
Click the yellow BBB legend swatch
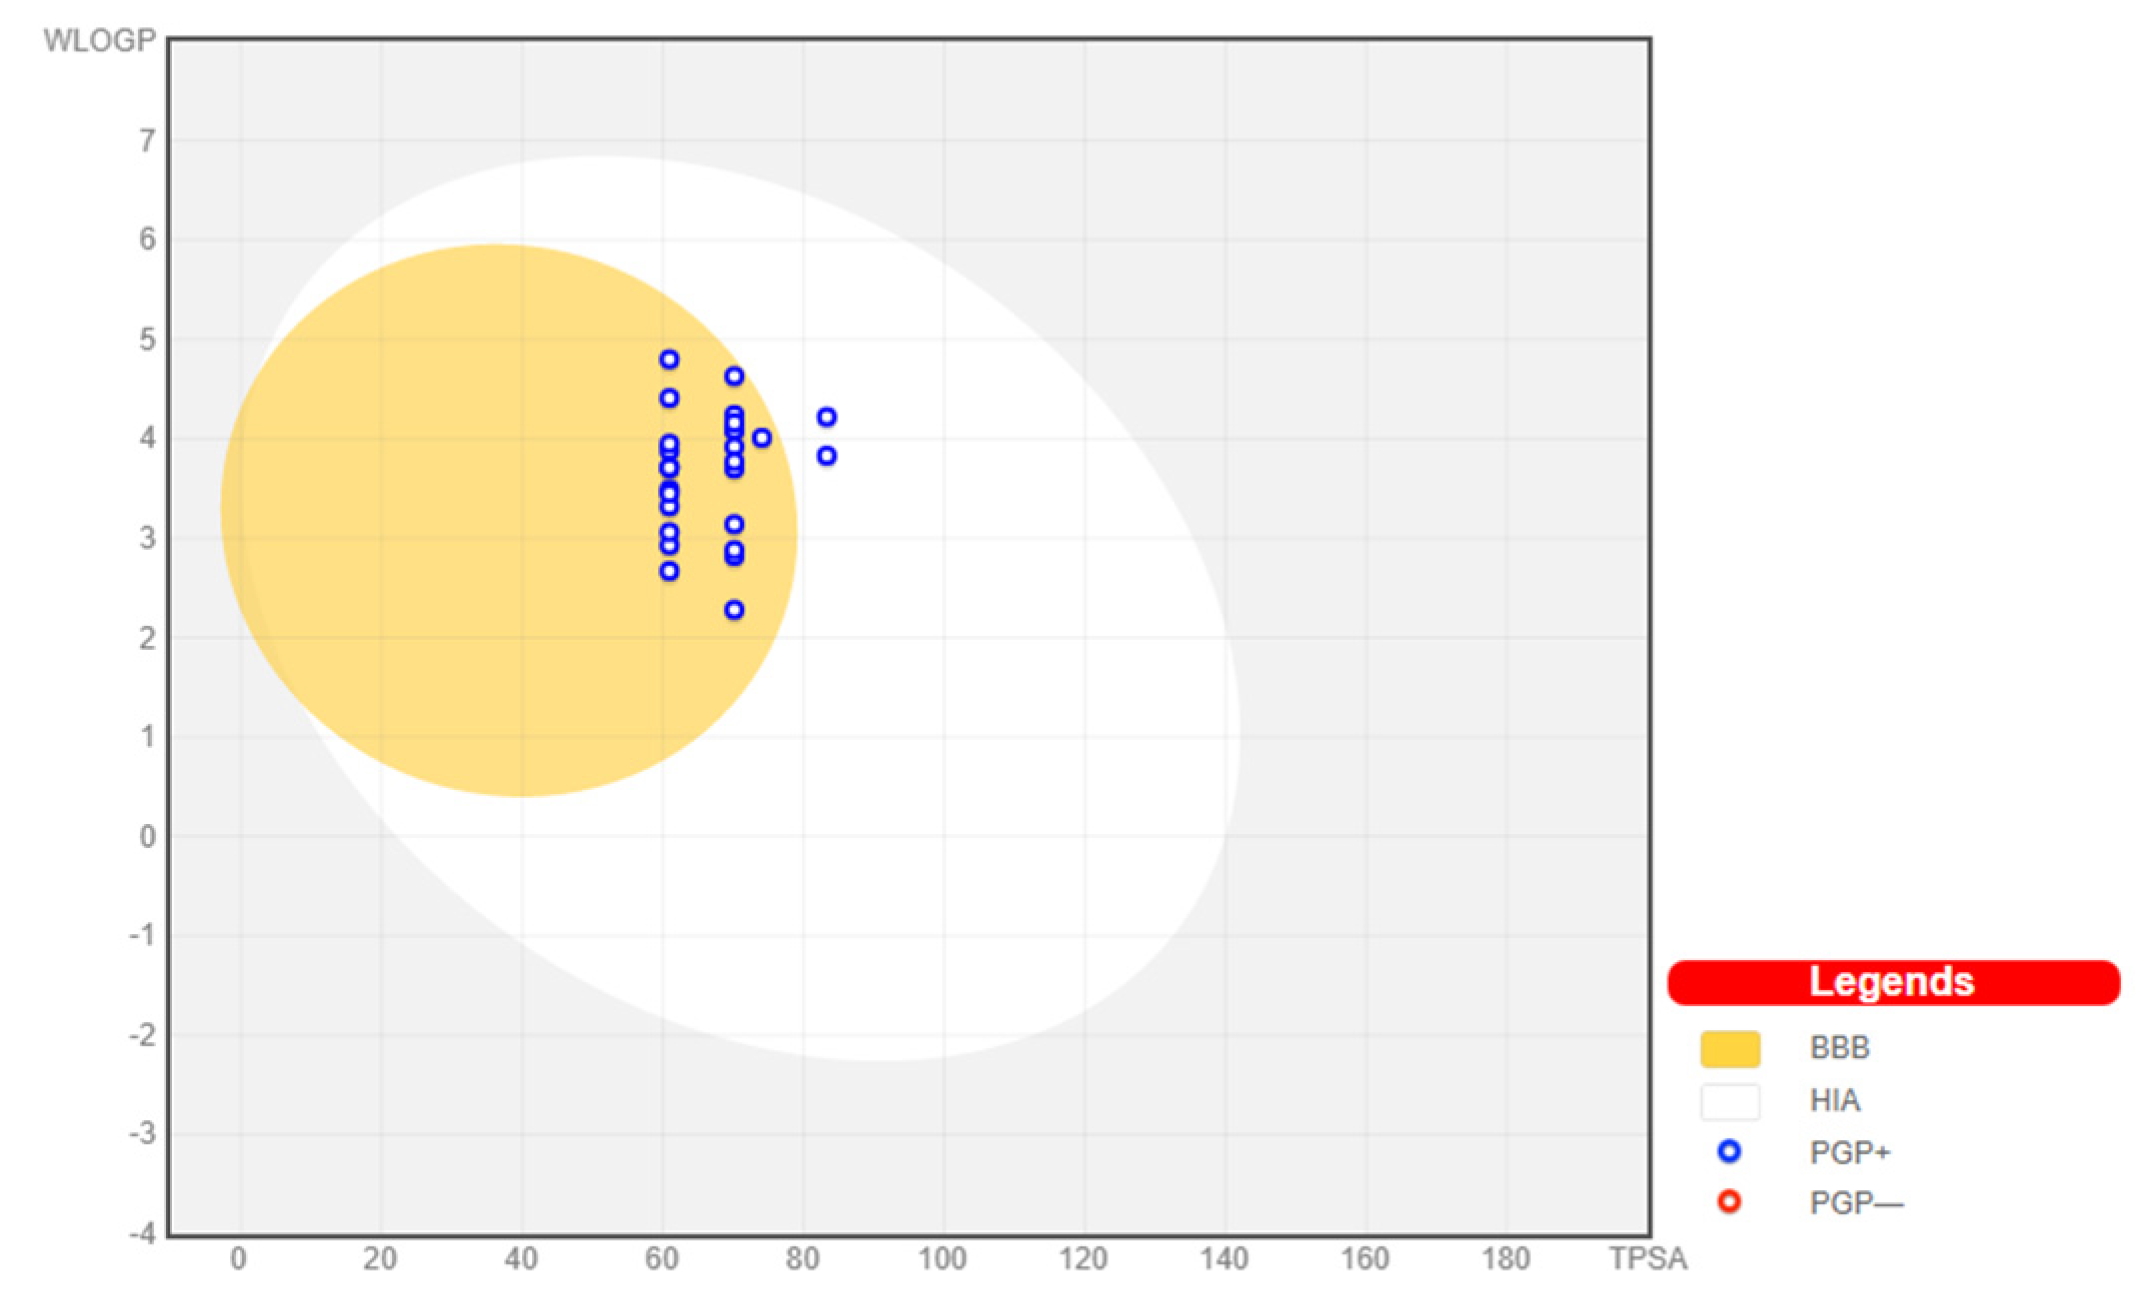point(1729,1049)
